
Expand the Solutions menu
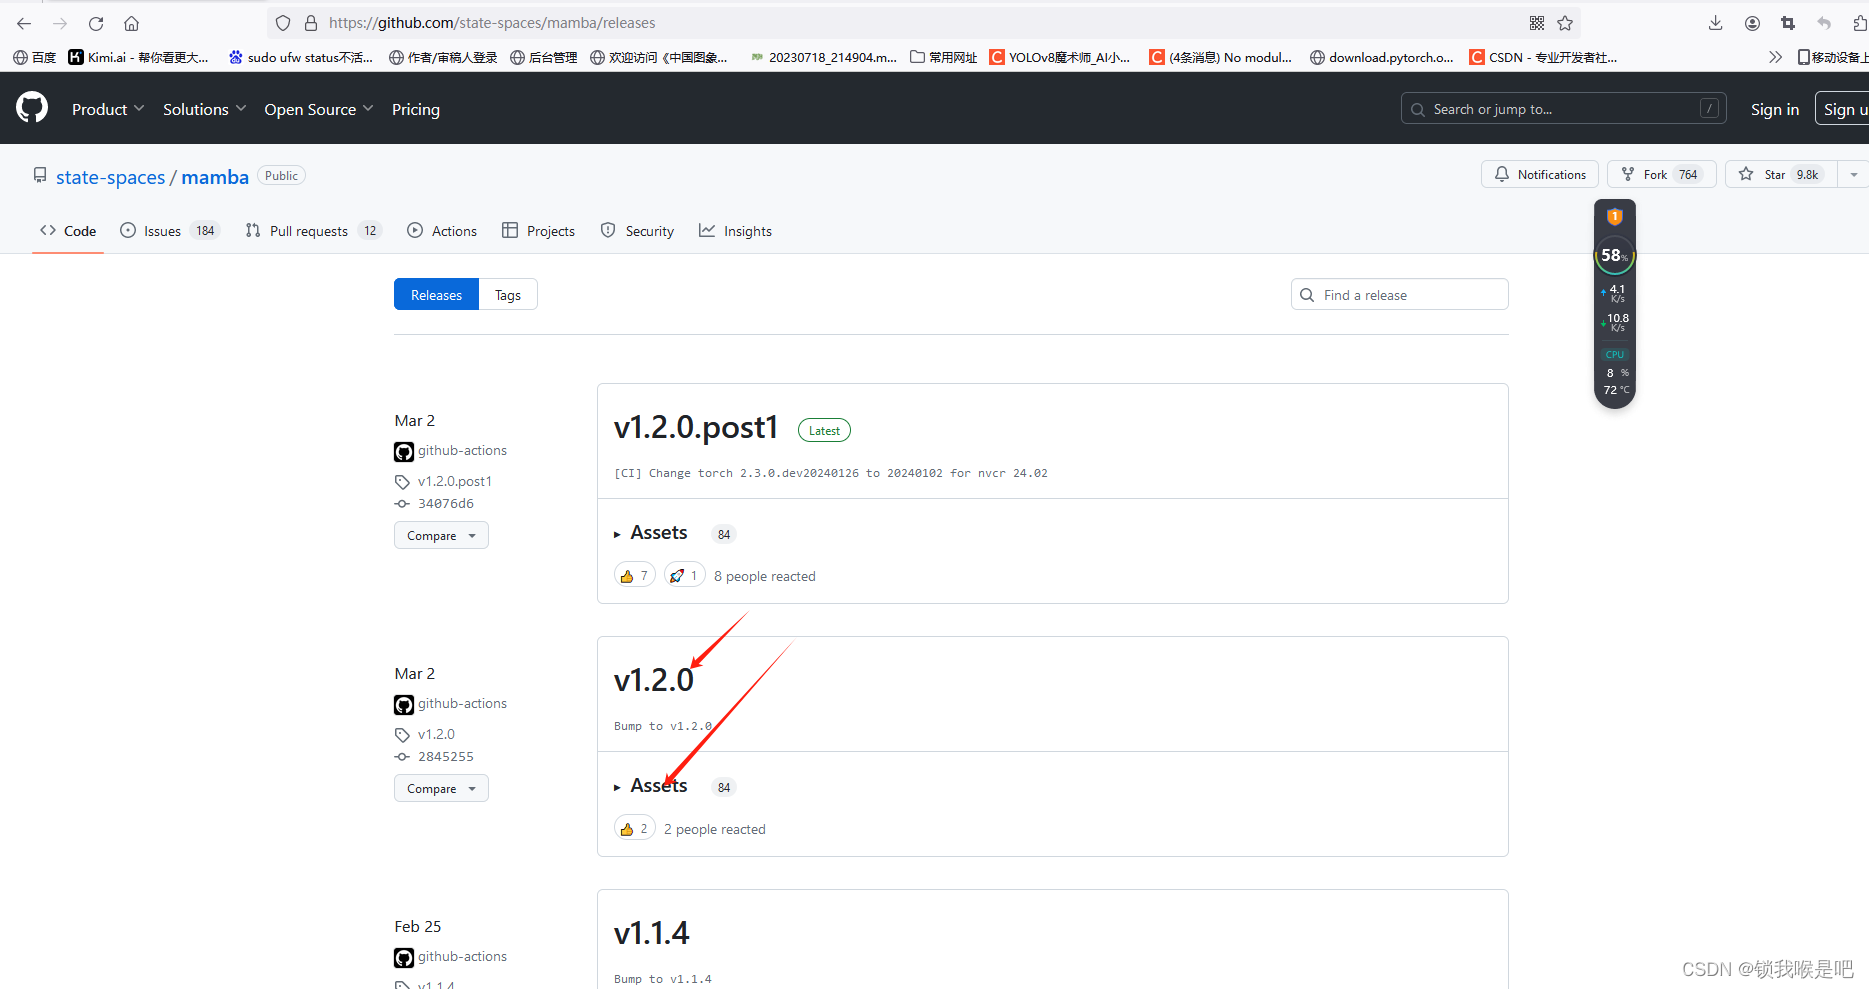click(x=204, y=109)
